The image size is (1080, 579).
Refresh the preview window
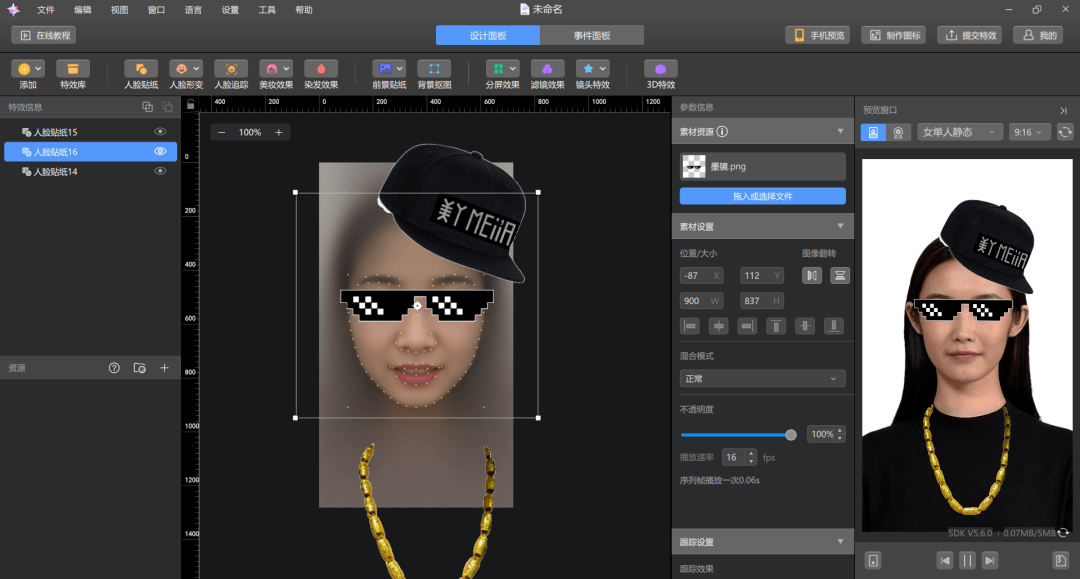click(x=1065, y=132)
